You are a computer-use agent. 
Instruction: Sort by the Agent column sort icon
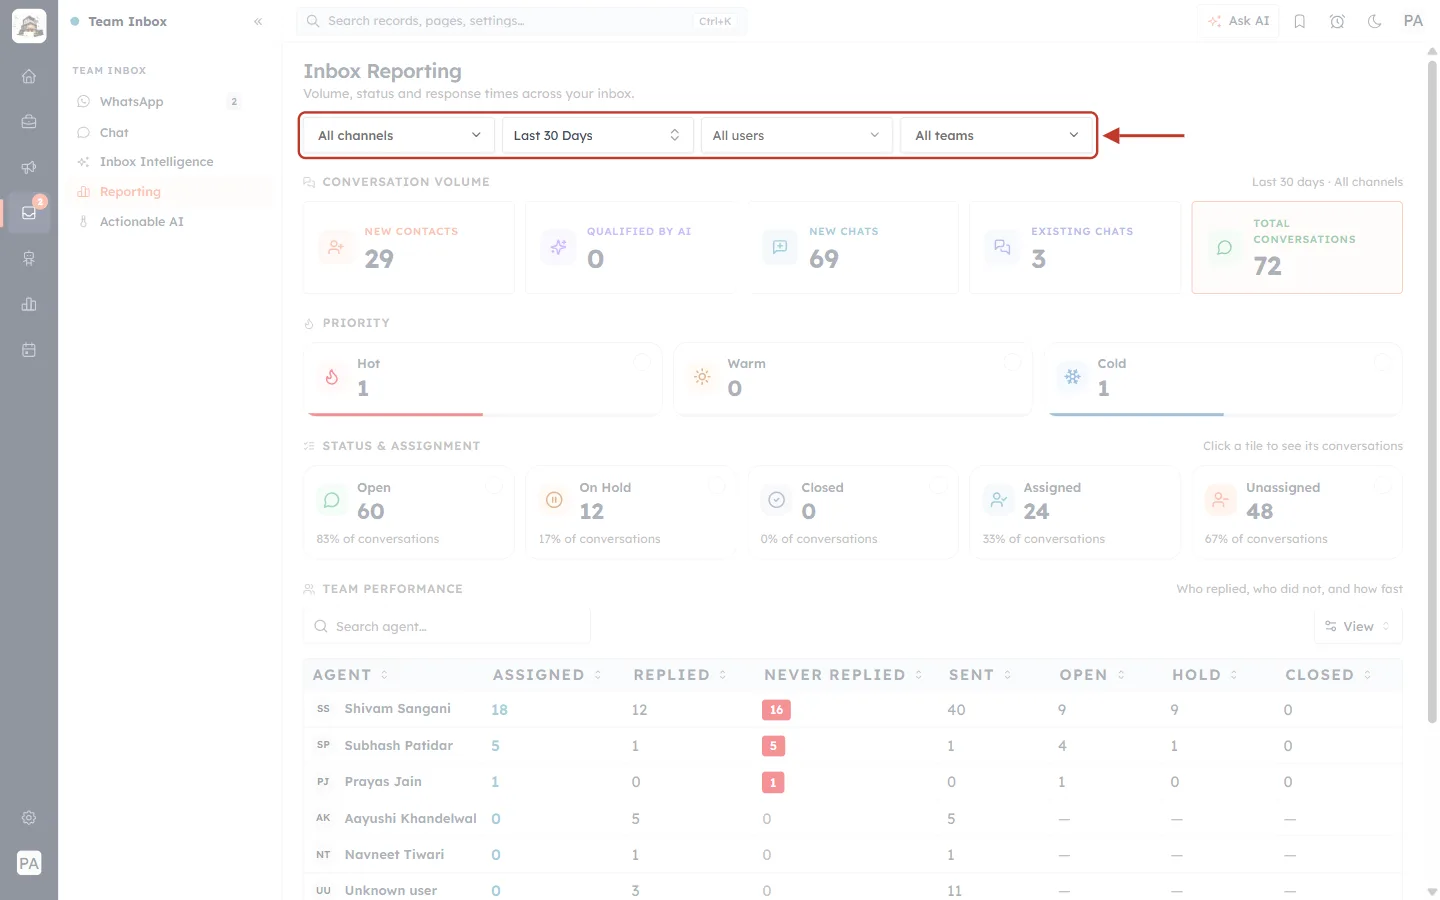pos(384,675)
